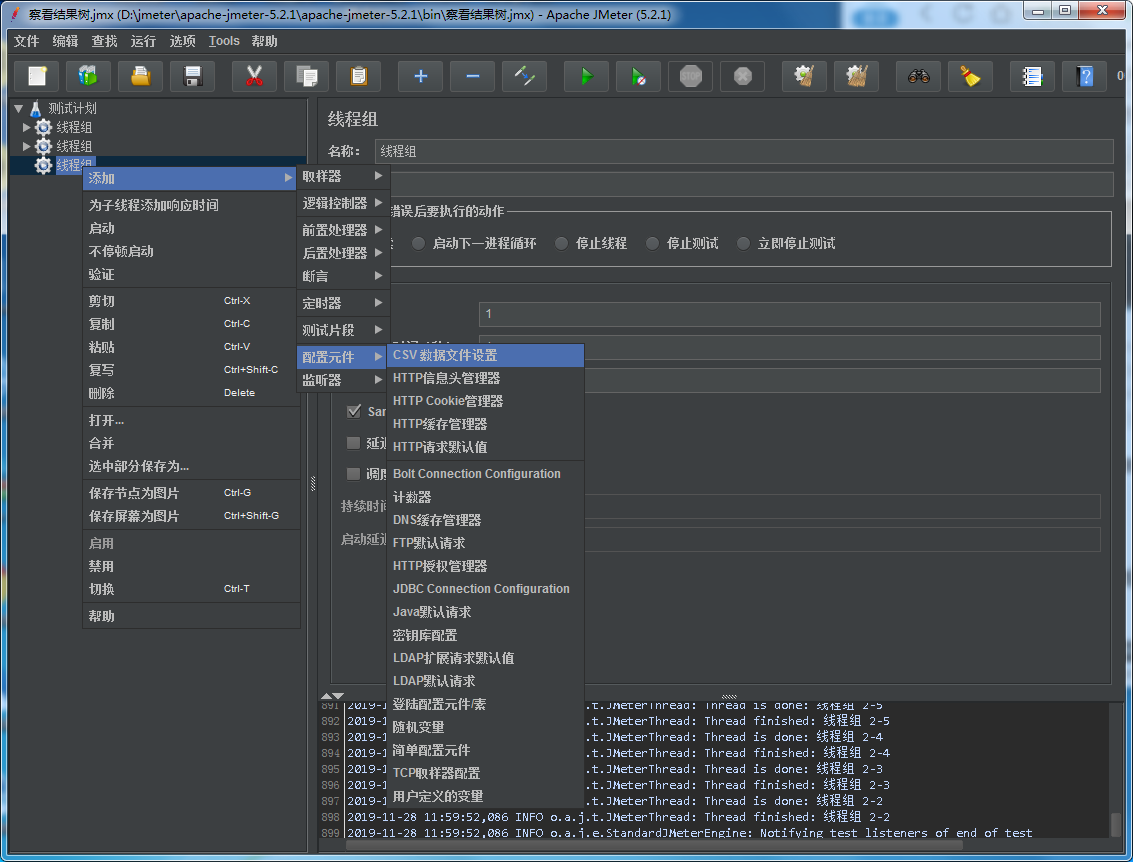Click the Cut scissors icon
Image resolution: width=1133 pixels, height=862 pixels.
[254, 76]
